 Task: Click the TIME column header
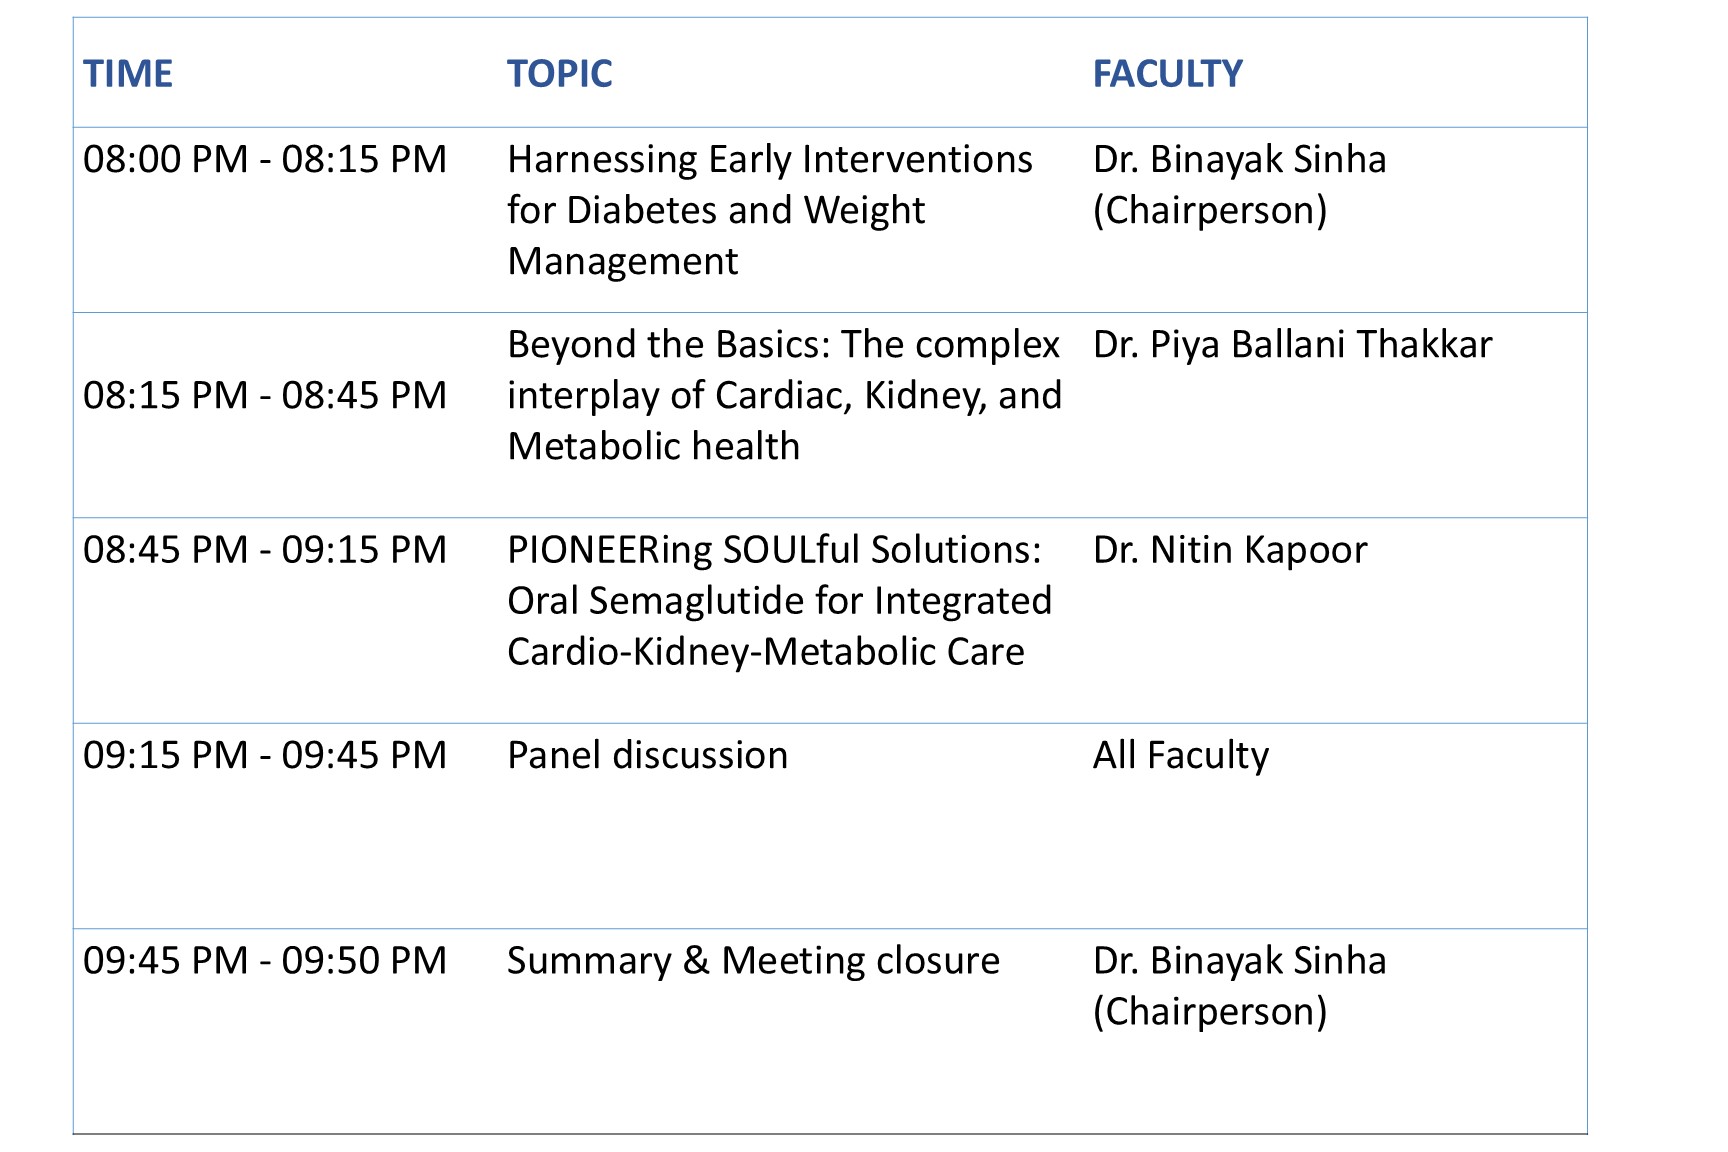[128, 74]
